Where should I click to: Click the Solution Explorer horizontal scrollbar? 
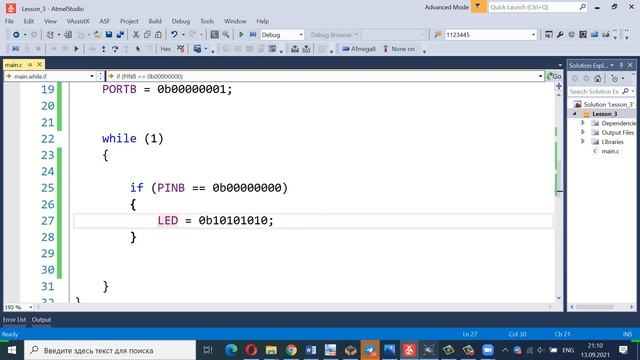(601, 307)
